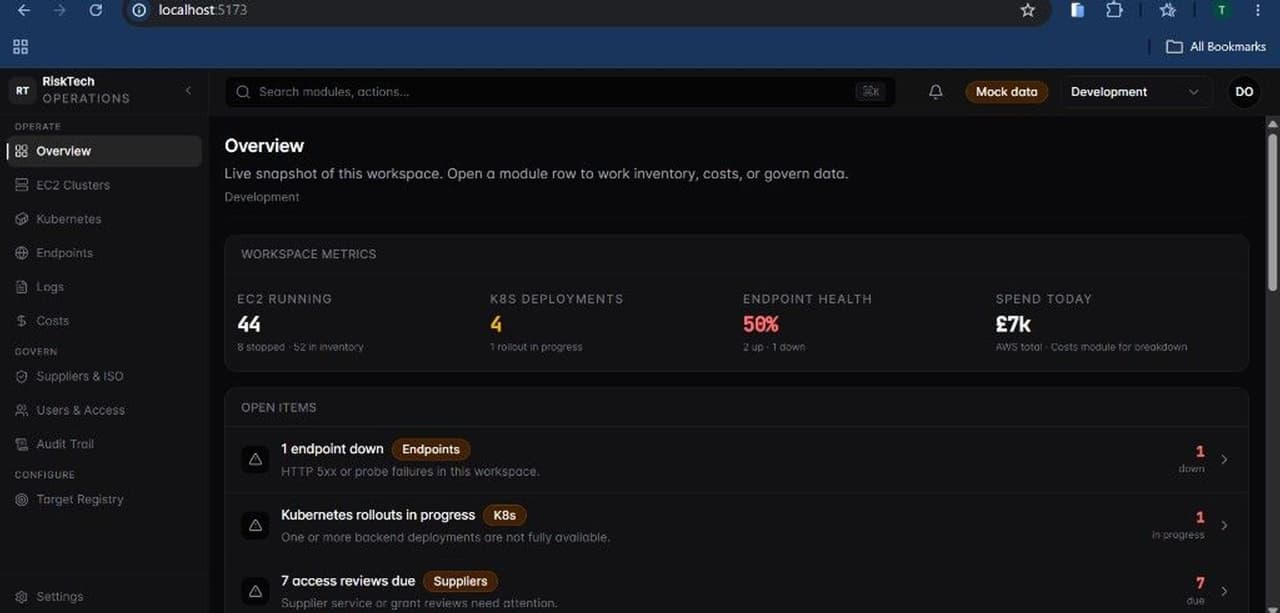Click the notifications bell icon
Viewport: 1280px width, 613px height.
coord(935,92)
